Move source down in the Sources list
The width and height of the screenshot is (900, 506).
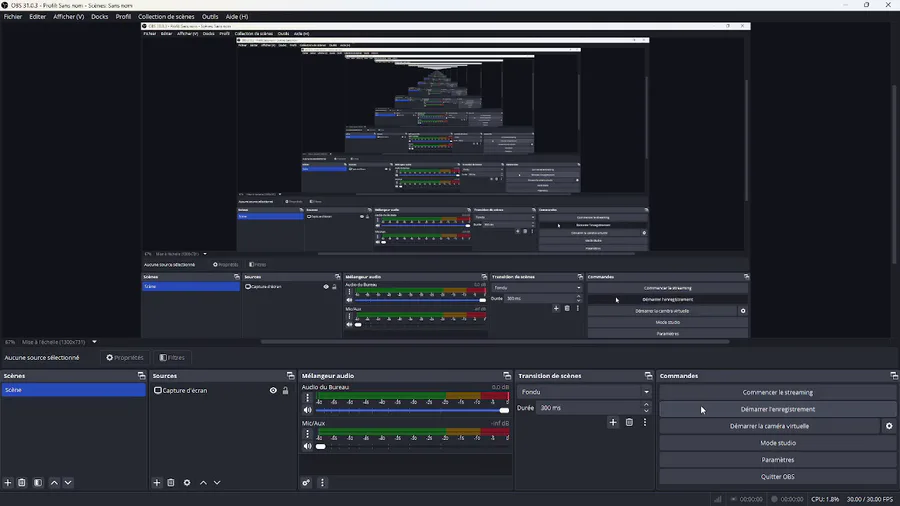pyautogui.click(x=217, y=482)
